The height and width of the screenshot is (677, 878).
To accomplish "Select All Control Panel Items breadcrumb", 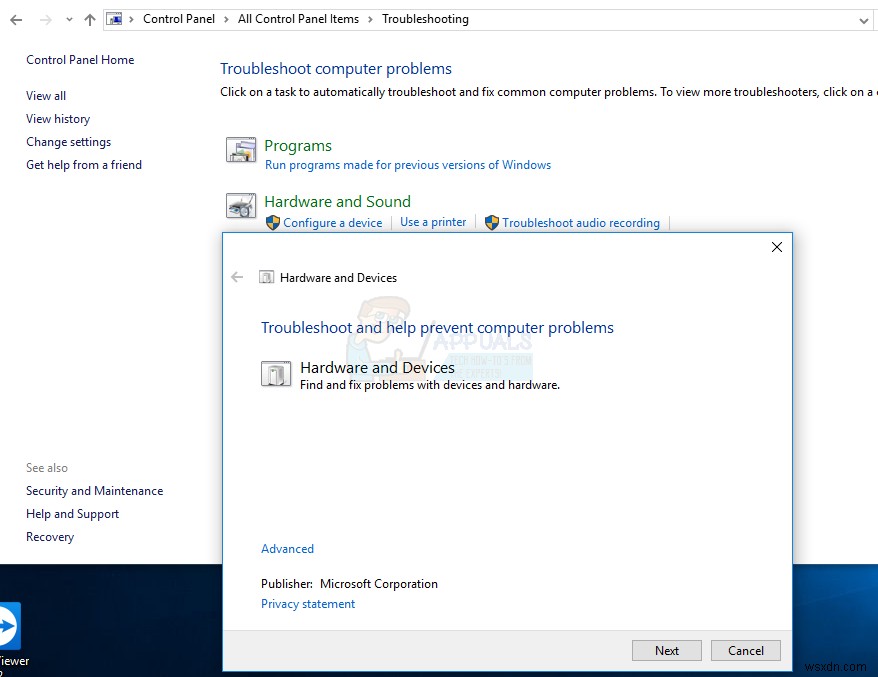I will pyautogui.click(x=298, y=19).
